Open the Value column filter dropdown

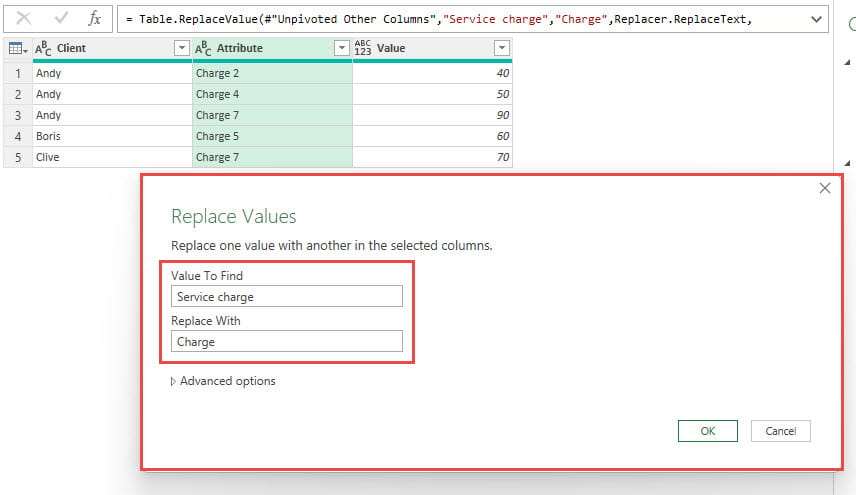coord(501,48)
